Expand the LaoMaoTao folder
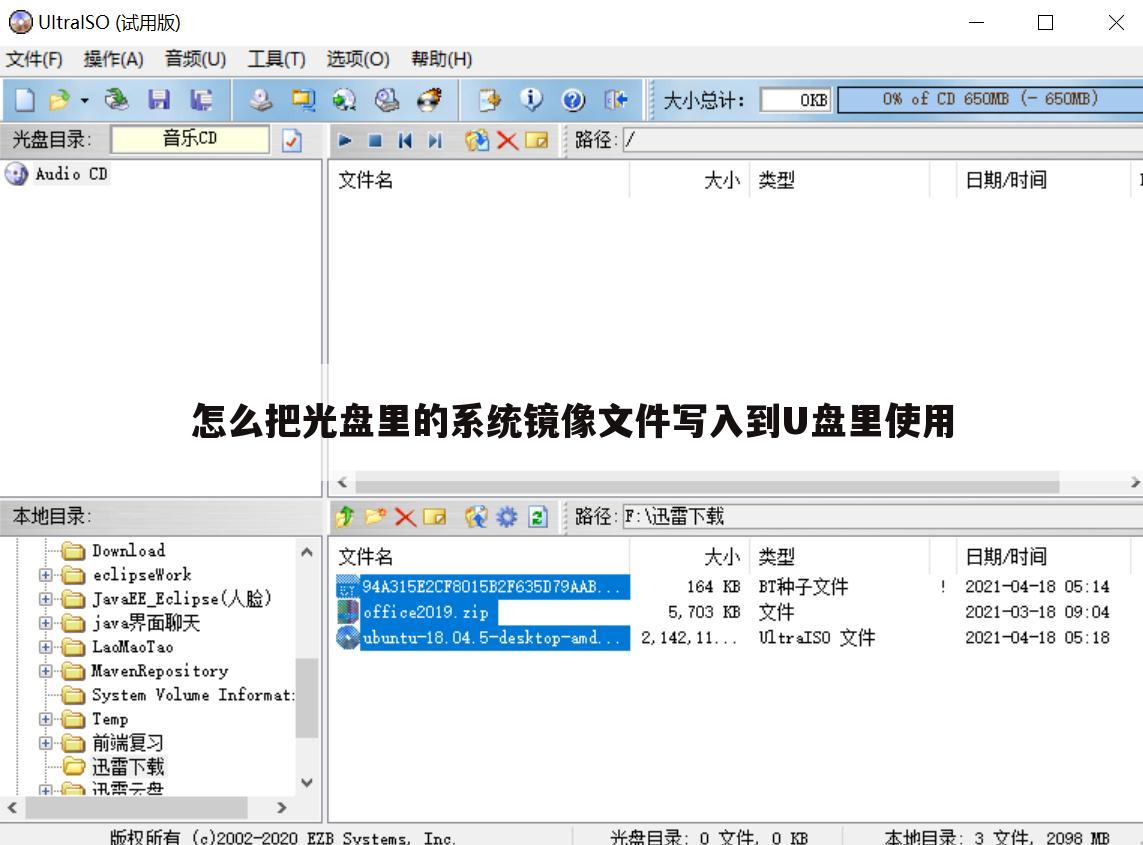The image size is (1143, 845). tap(46, 647)
